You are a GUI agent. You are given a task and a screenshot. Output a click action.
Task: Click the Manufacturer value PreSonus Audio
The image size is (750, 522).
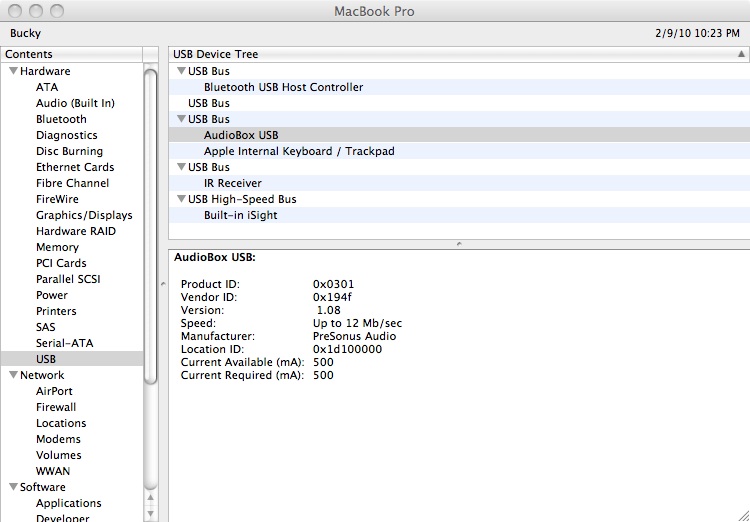(354, 336)
